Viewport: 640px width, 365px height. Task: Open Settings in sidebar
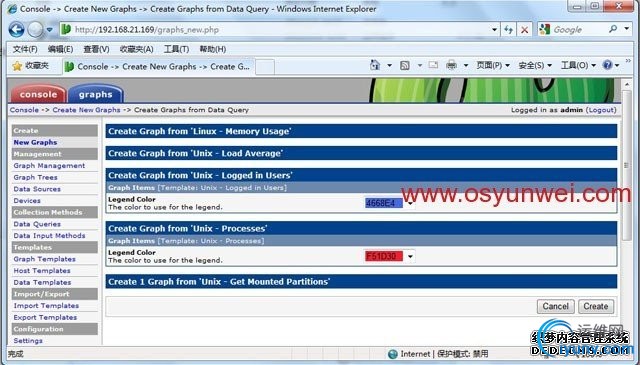28,341
